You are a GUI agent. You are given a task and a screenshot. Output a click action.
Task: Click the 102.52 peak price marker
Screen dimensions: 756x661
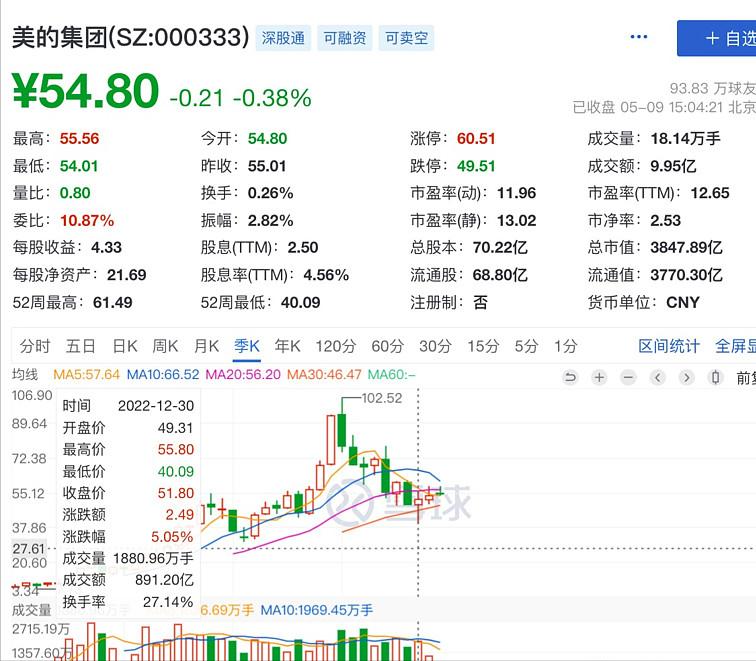(x=381, y=398)
